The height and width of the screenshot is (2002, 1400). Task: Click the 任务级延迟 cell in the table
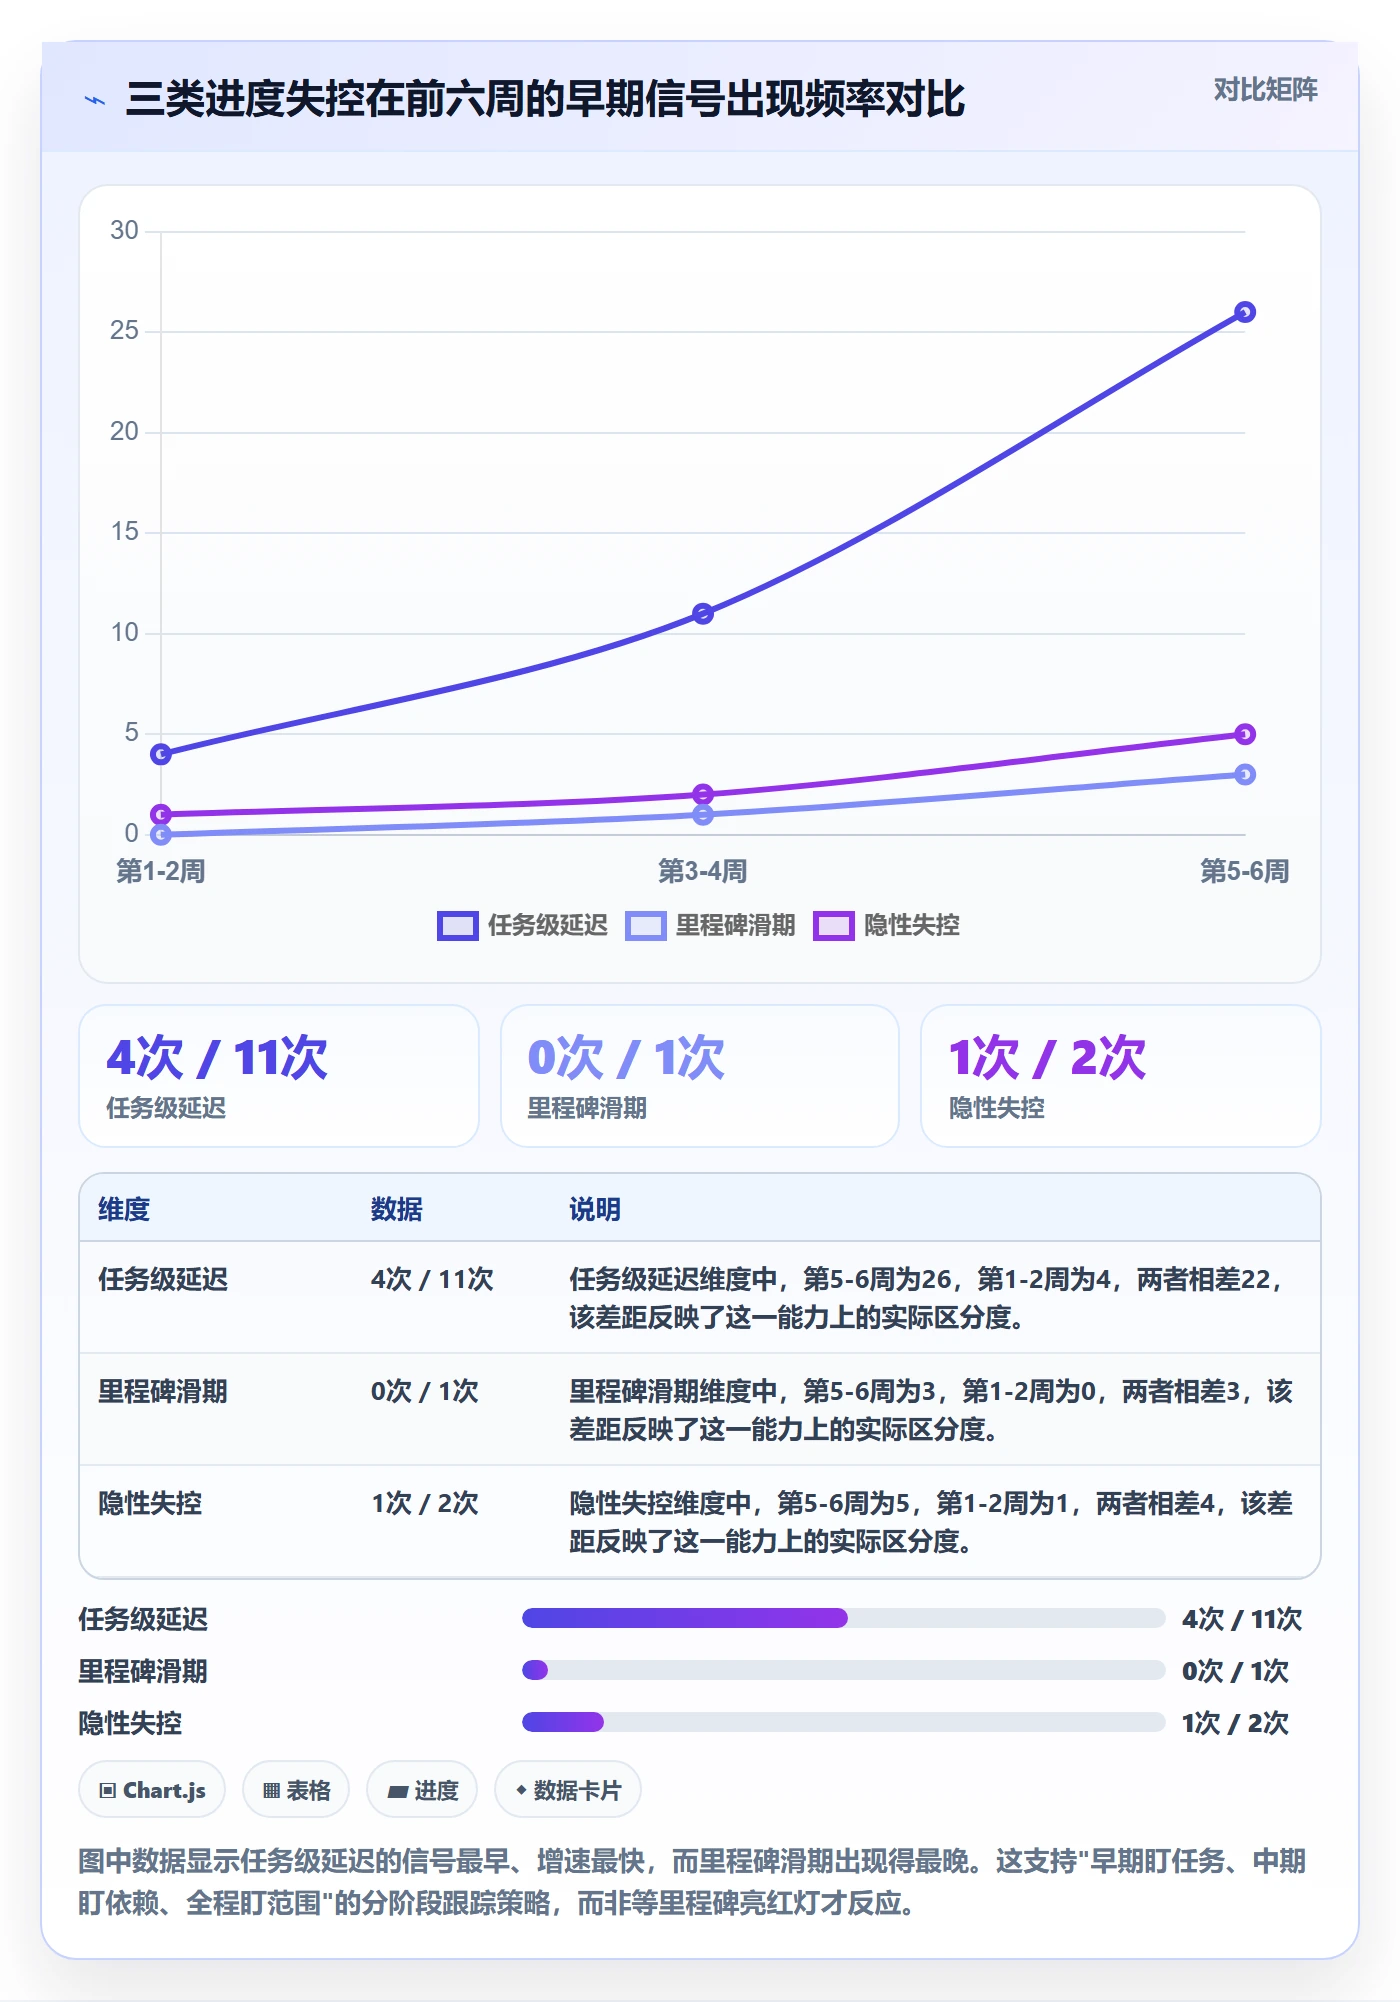[163, 1279]
